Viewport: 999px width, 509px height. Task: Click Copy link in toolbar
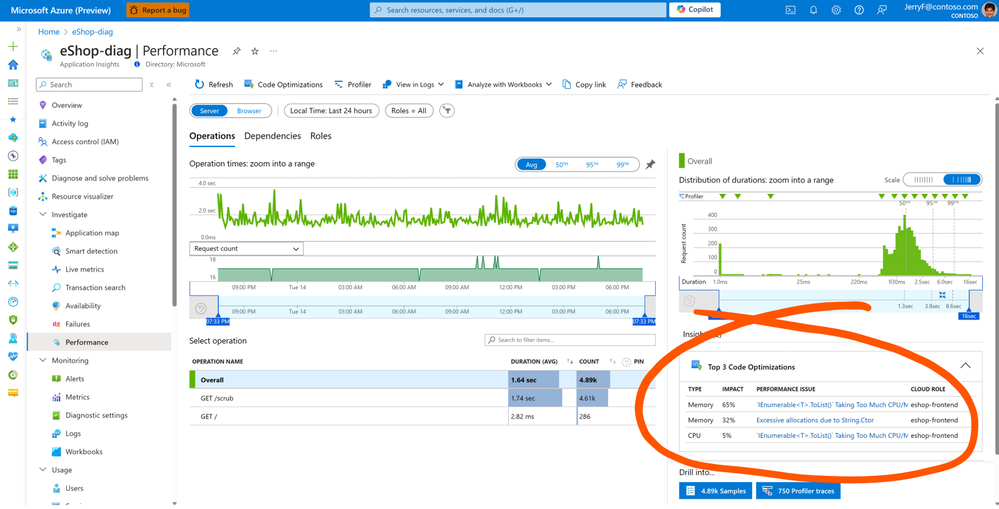pyautogui.click(x=584, y=85)
